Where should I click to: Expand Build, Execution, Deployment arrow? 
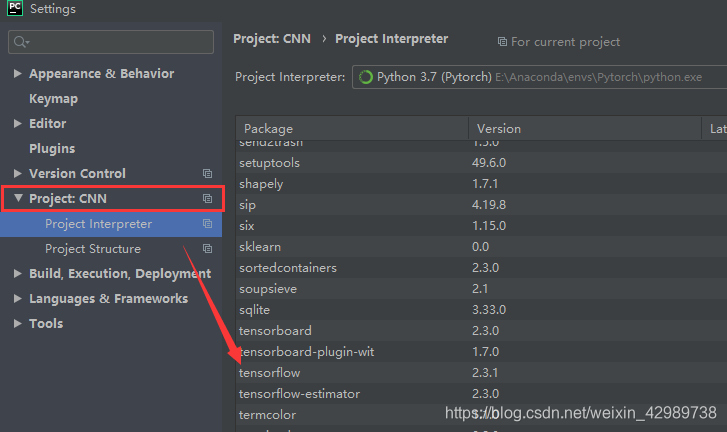pos(18,273)
